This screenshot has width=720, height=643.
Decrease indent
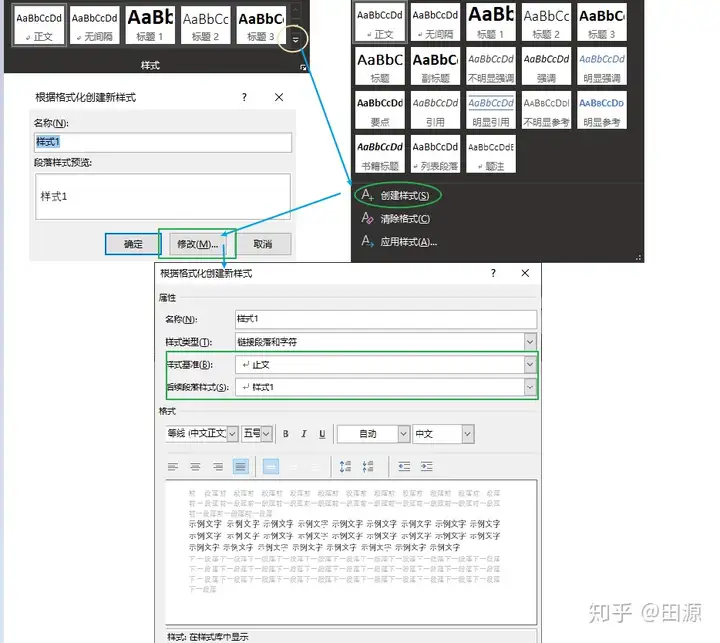point(404,467)
